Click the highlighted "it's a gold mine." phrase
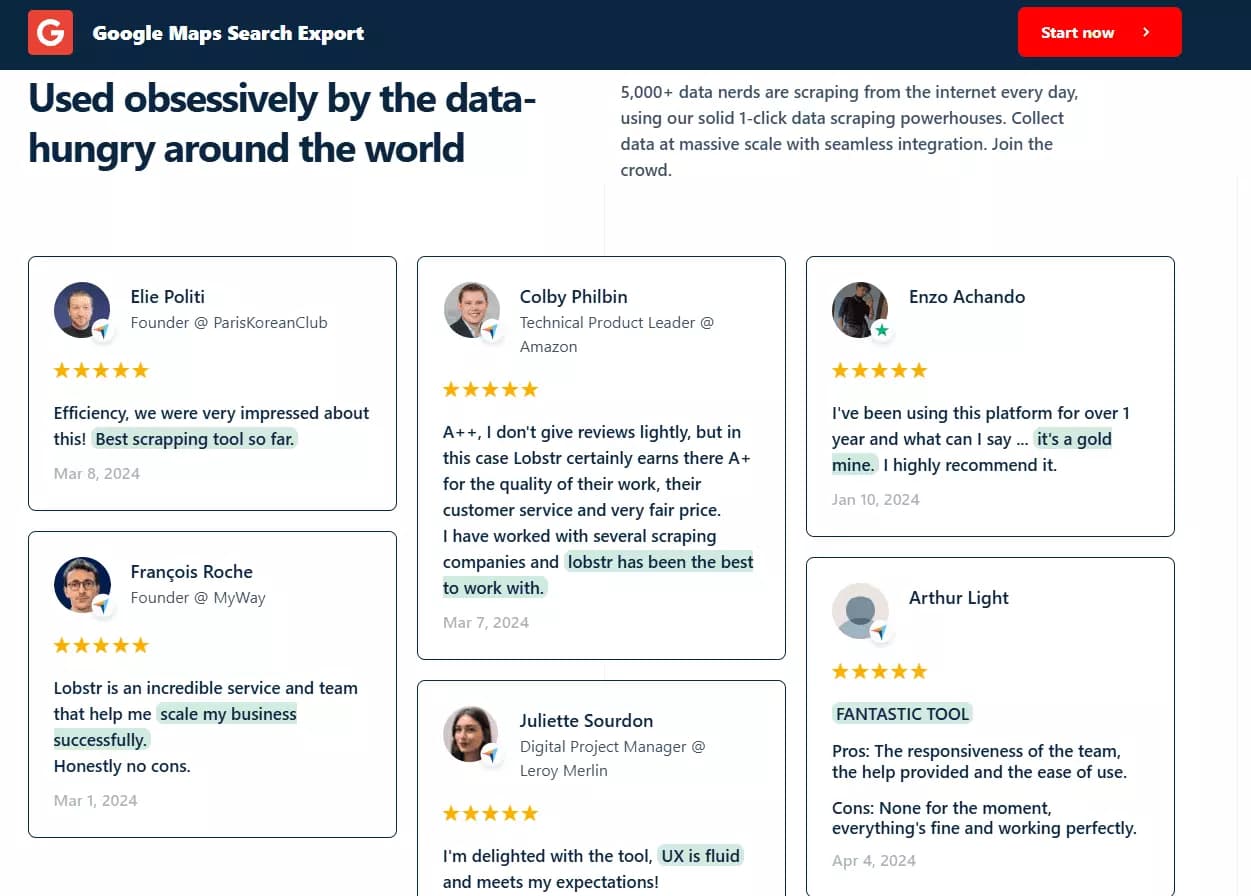 [972, 452]
